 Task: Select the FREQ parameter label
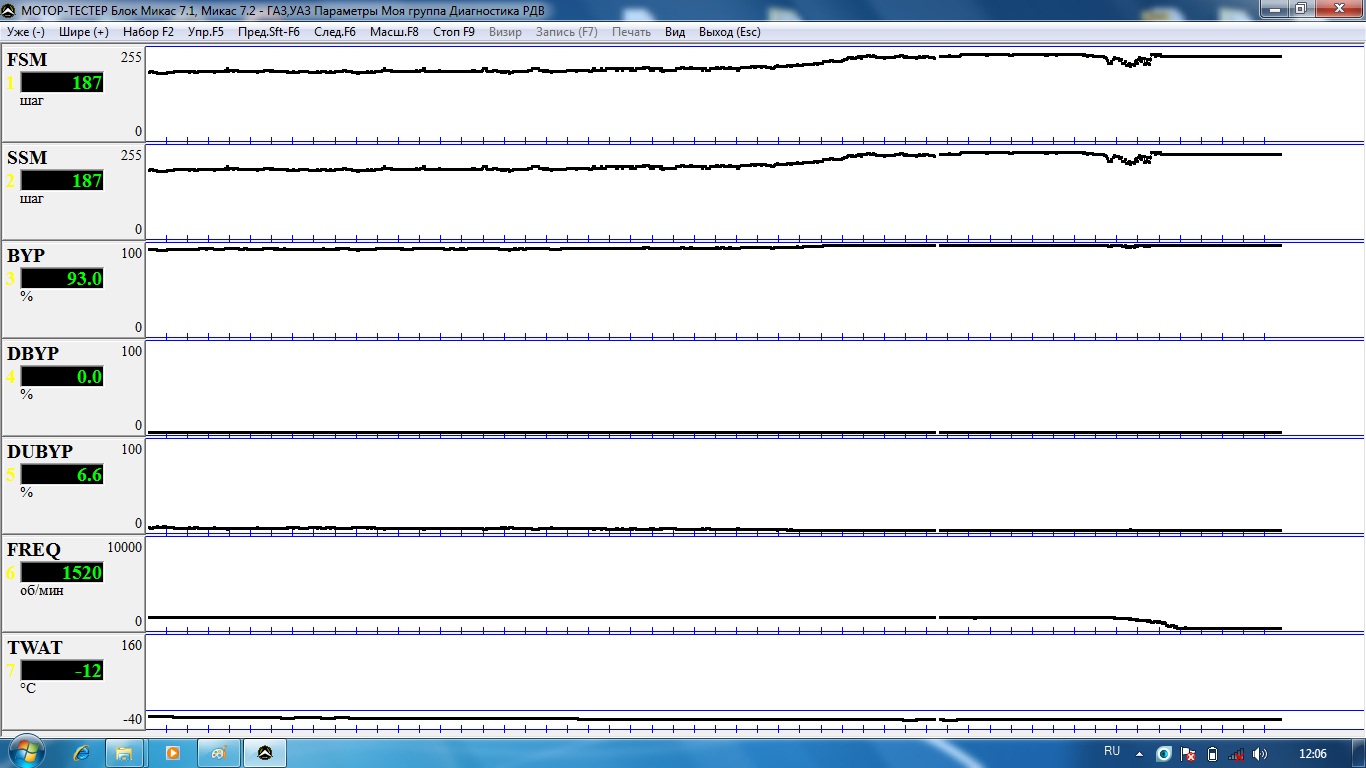point(34,550)
